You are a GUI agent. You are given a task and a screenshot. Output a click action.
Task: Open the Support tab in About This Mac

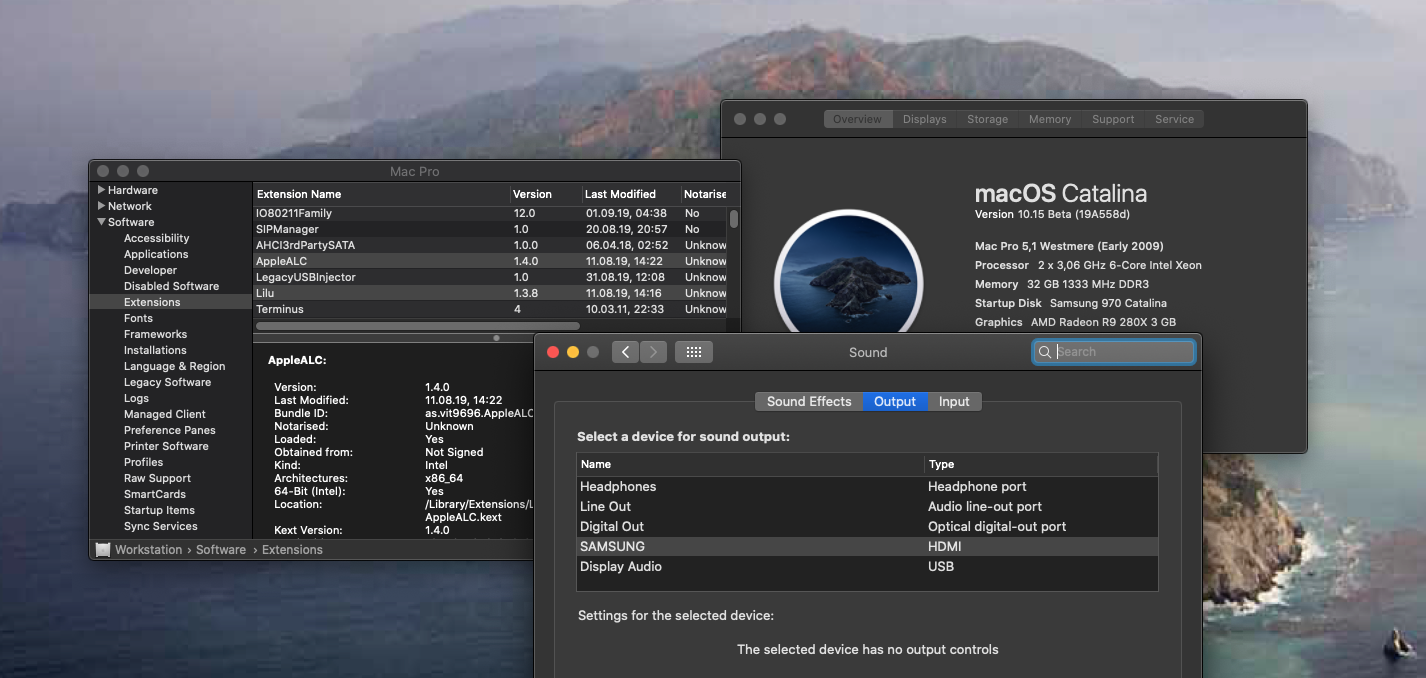pos(1113,119)
